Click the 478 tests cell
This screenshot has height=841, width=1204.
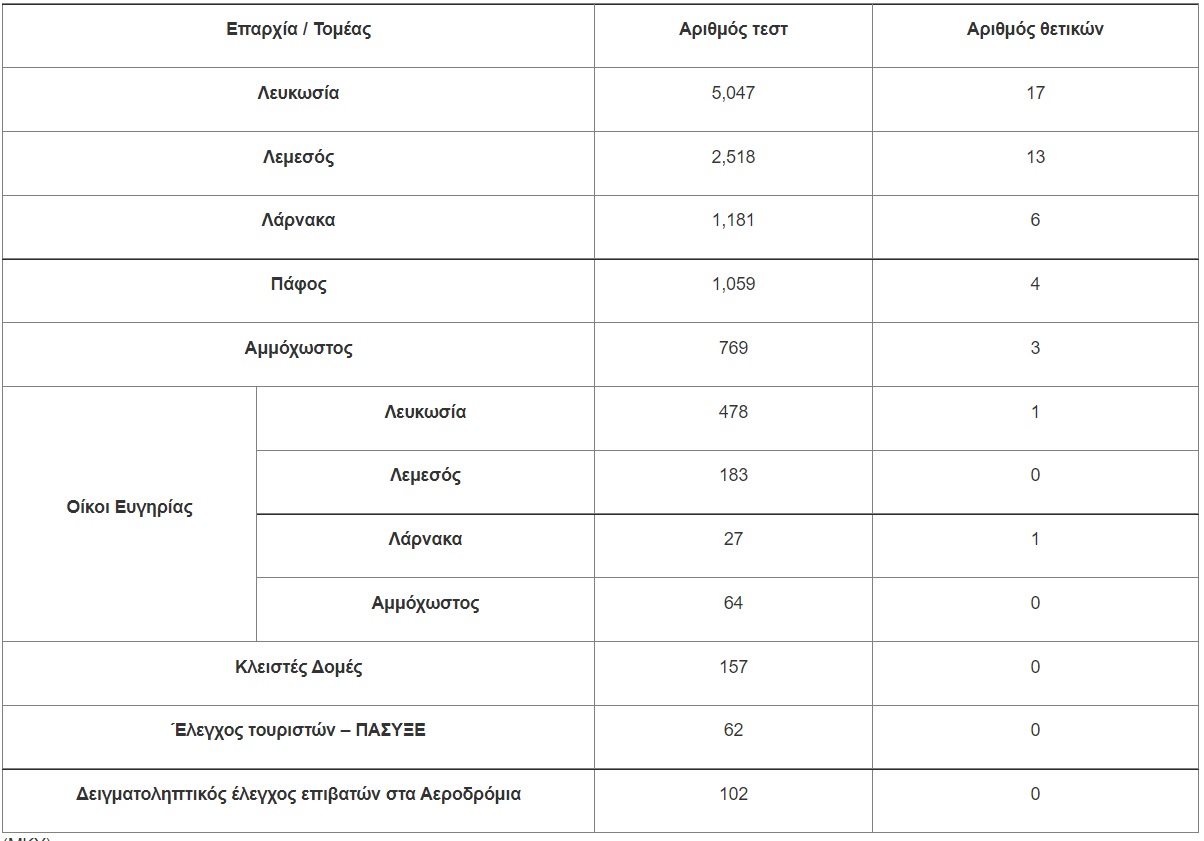(x=733, y=412)
